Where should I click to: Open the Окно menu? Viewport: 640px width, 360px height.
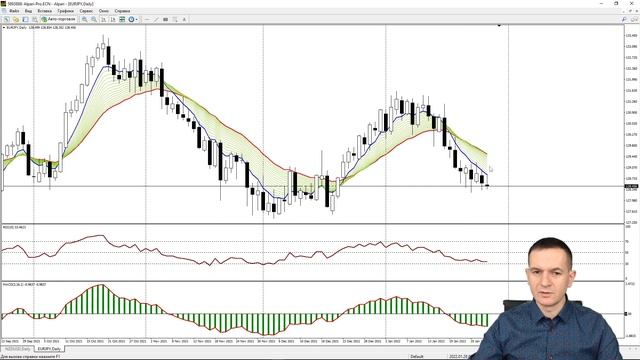104,11
